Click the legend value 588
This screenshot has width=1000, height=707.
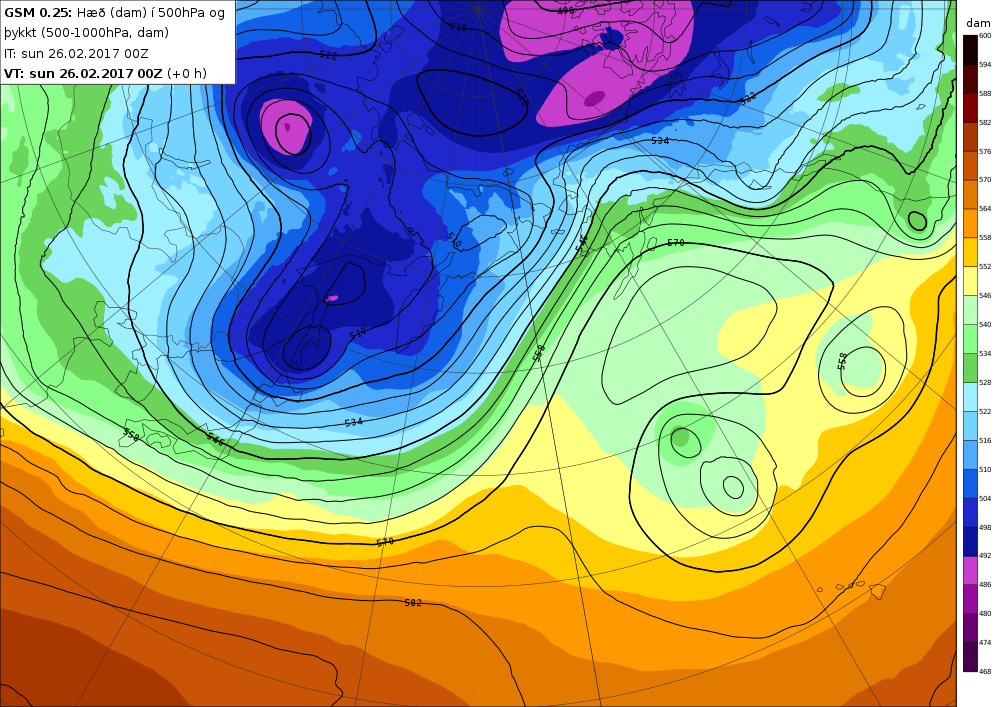tap(985, 94)
